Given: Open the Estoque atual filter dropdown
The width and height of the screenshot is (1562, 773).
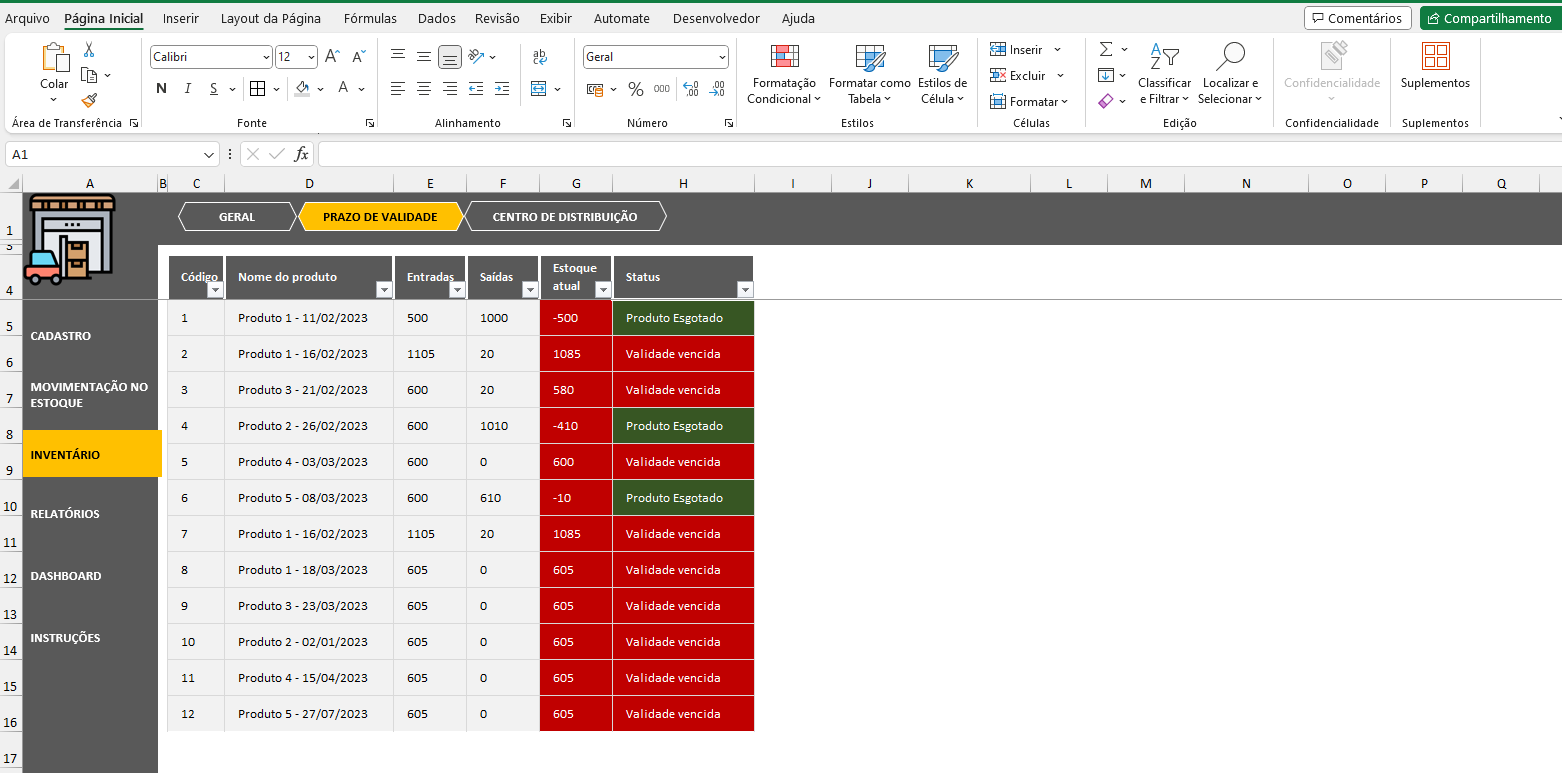Looking at the screenshot, I should pyautogui.click(x=602, y=290).
